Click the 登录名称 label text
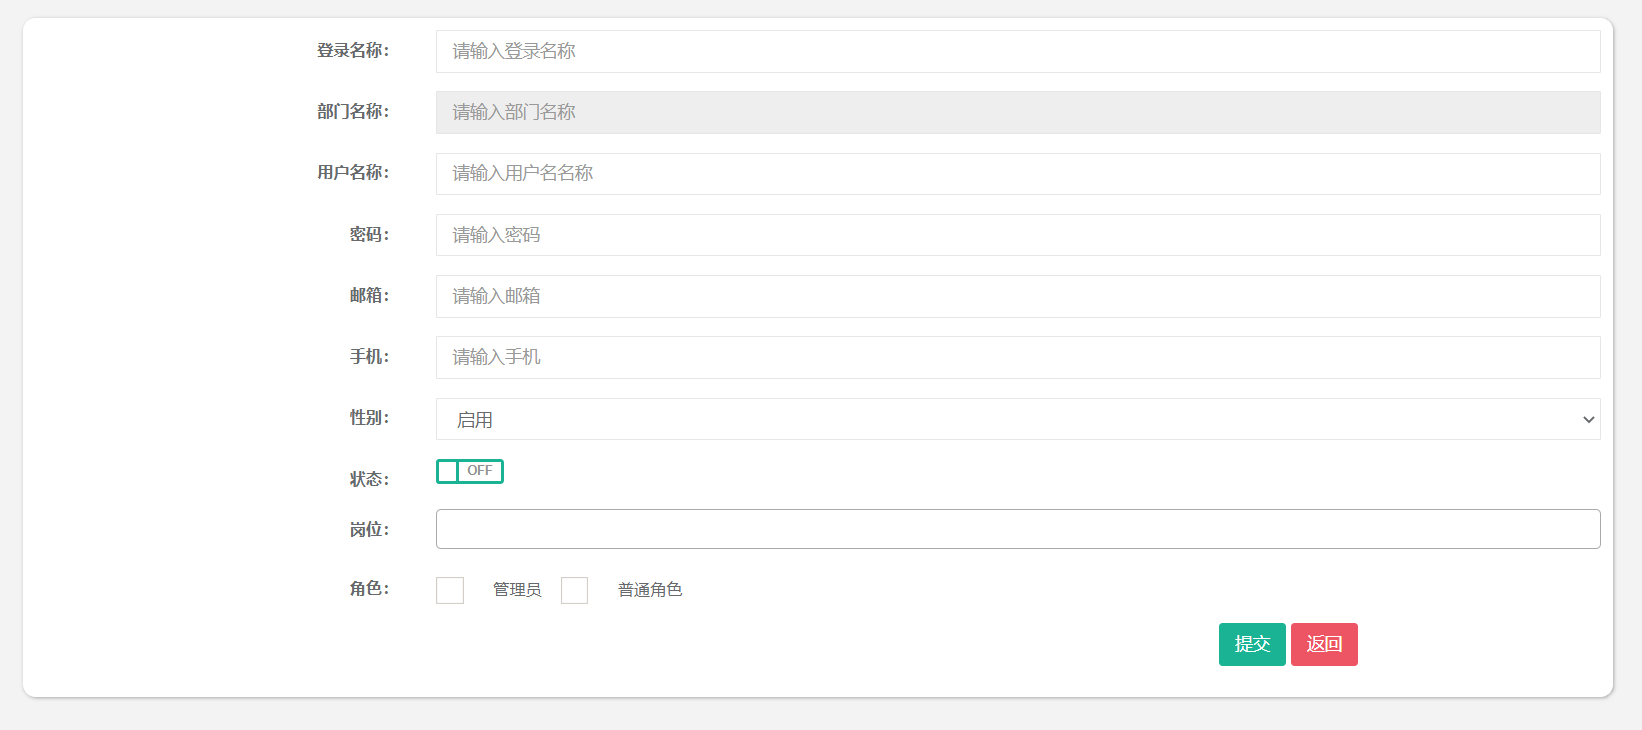 coord(353,50)
